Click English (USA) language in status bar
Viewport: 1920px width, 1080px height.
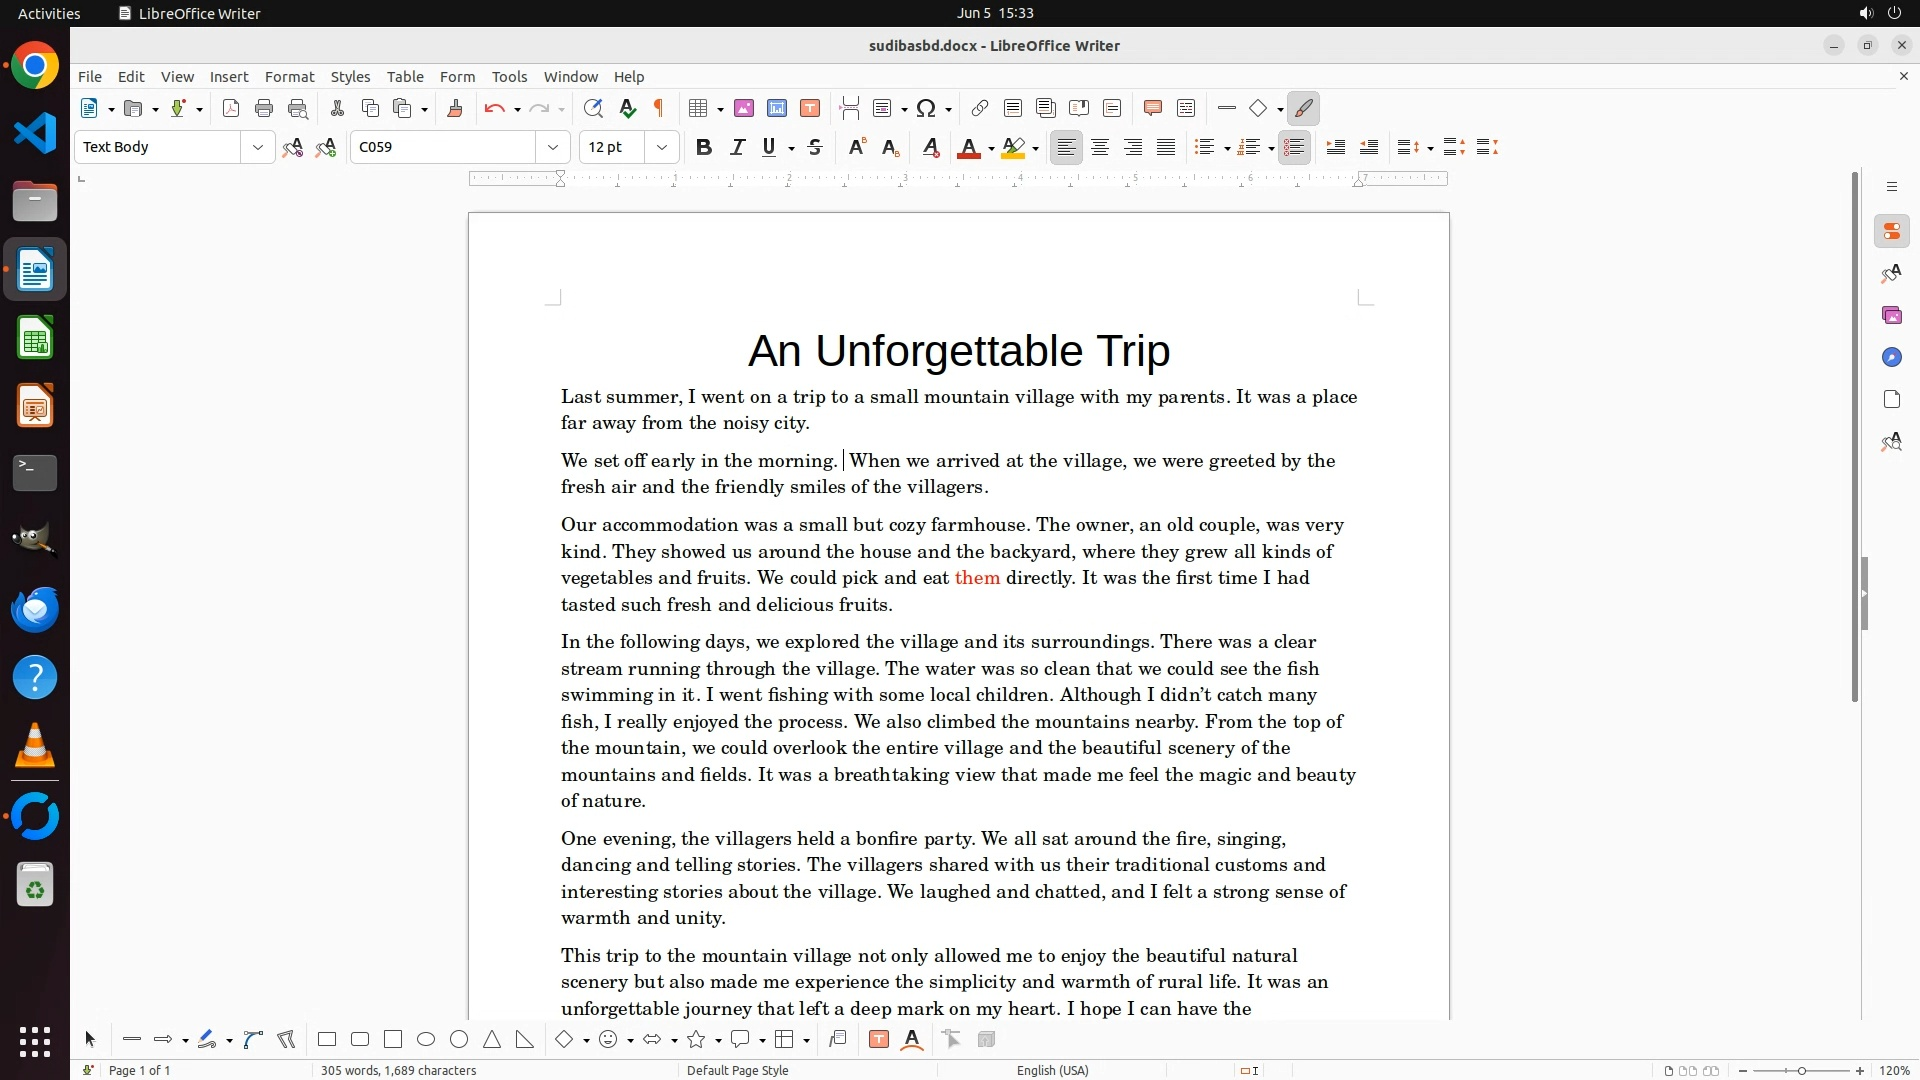coord(1052,1070)
